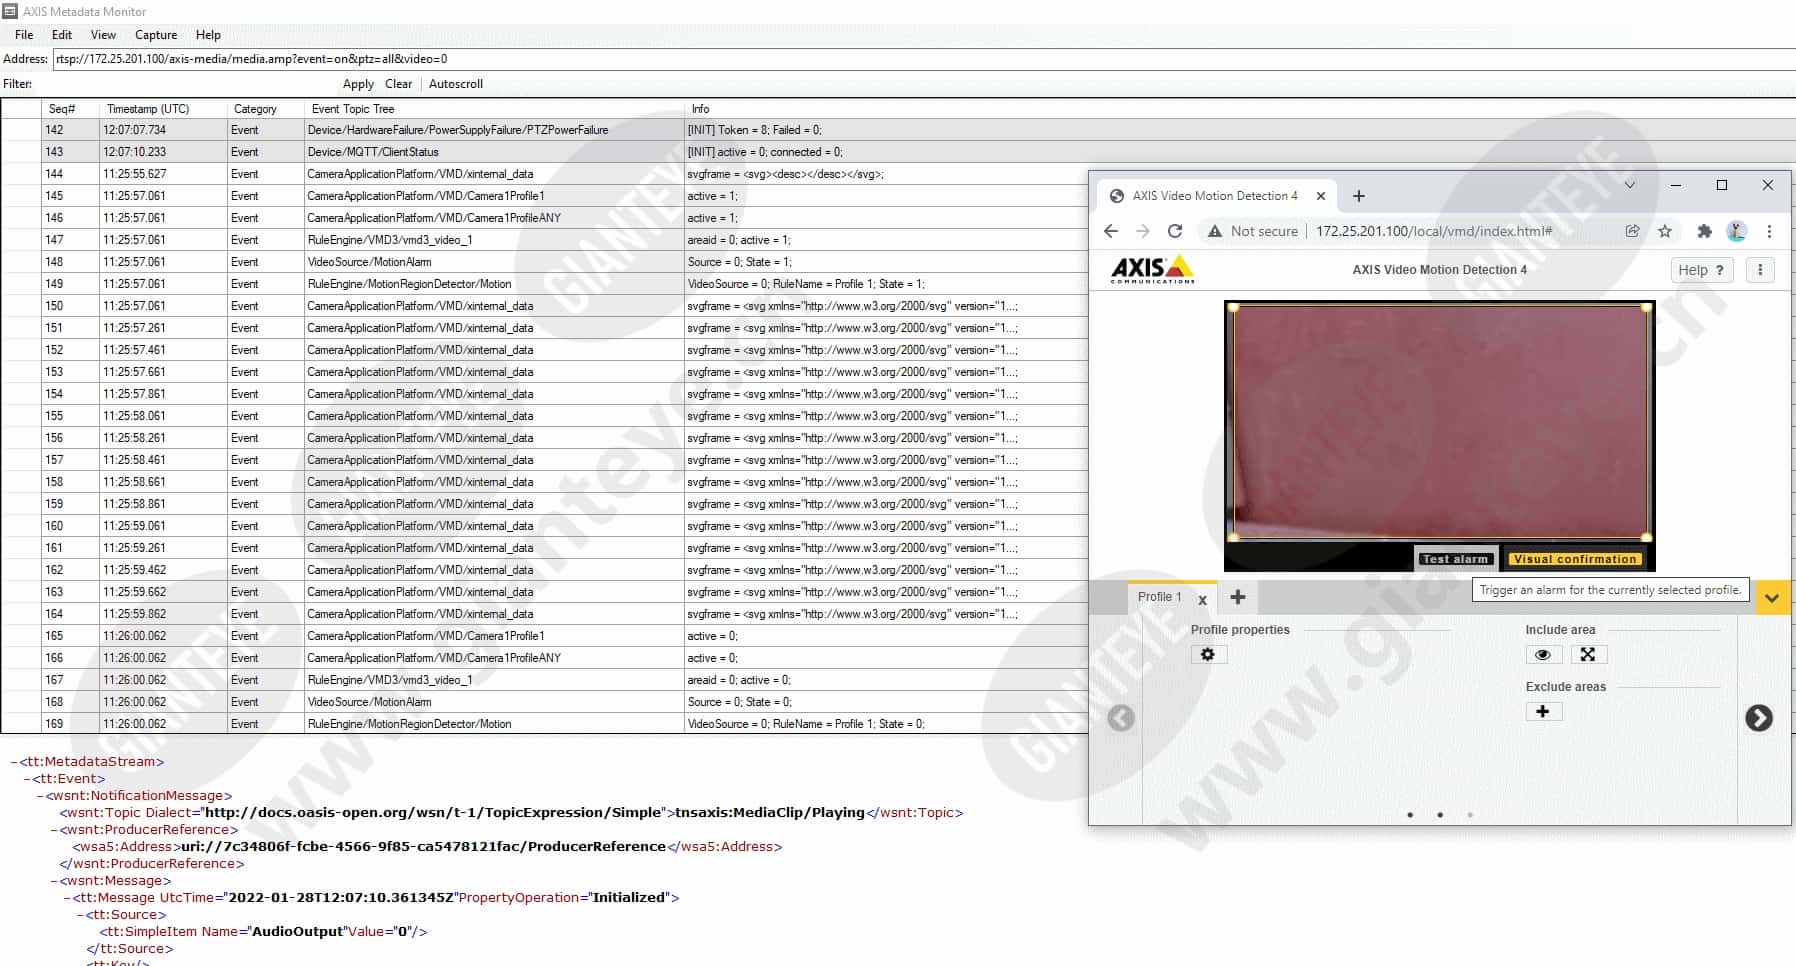
Task: Open the Capture menu
Action: (x=156, y=35)
